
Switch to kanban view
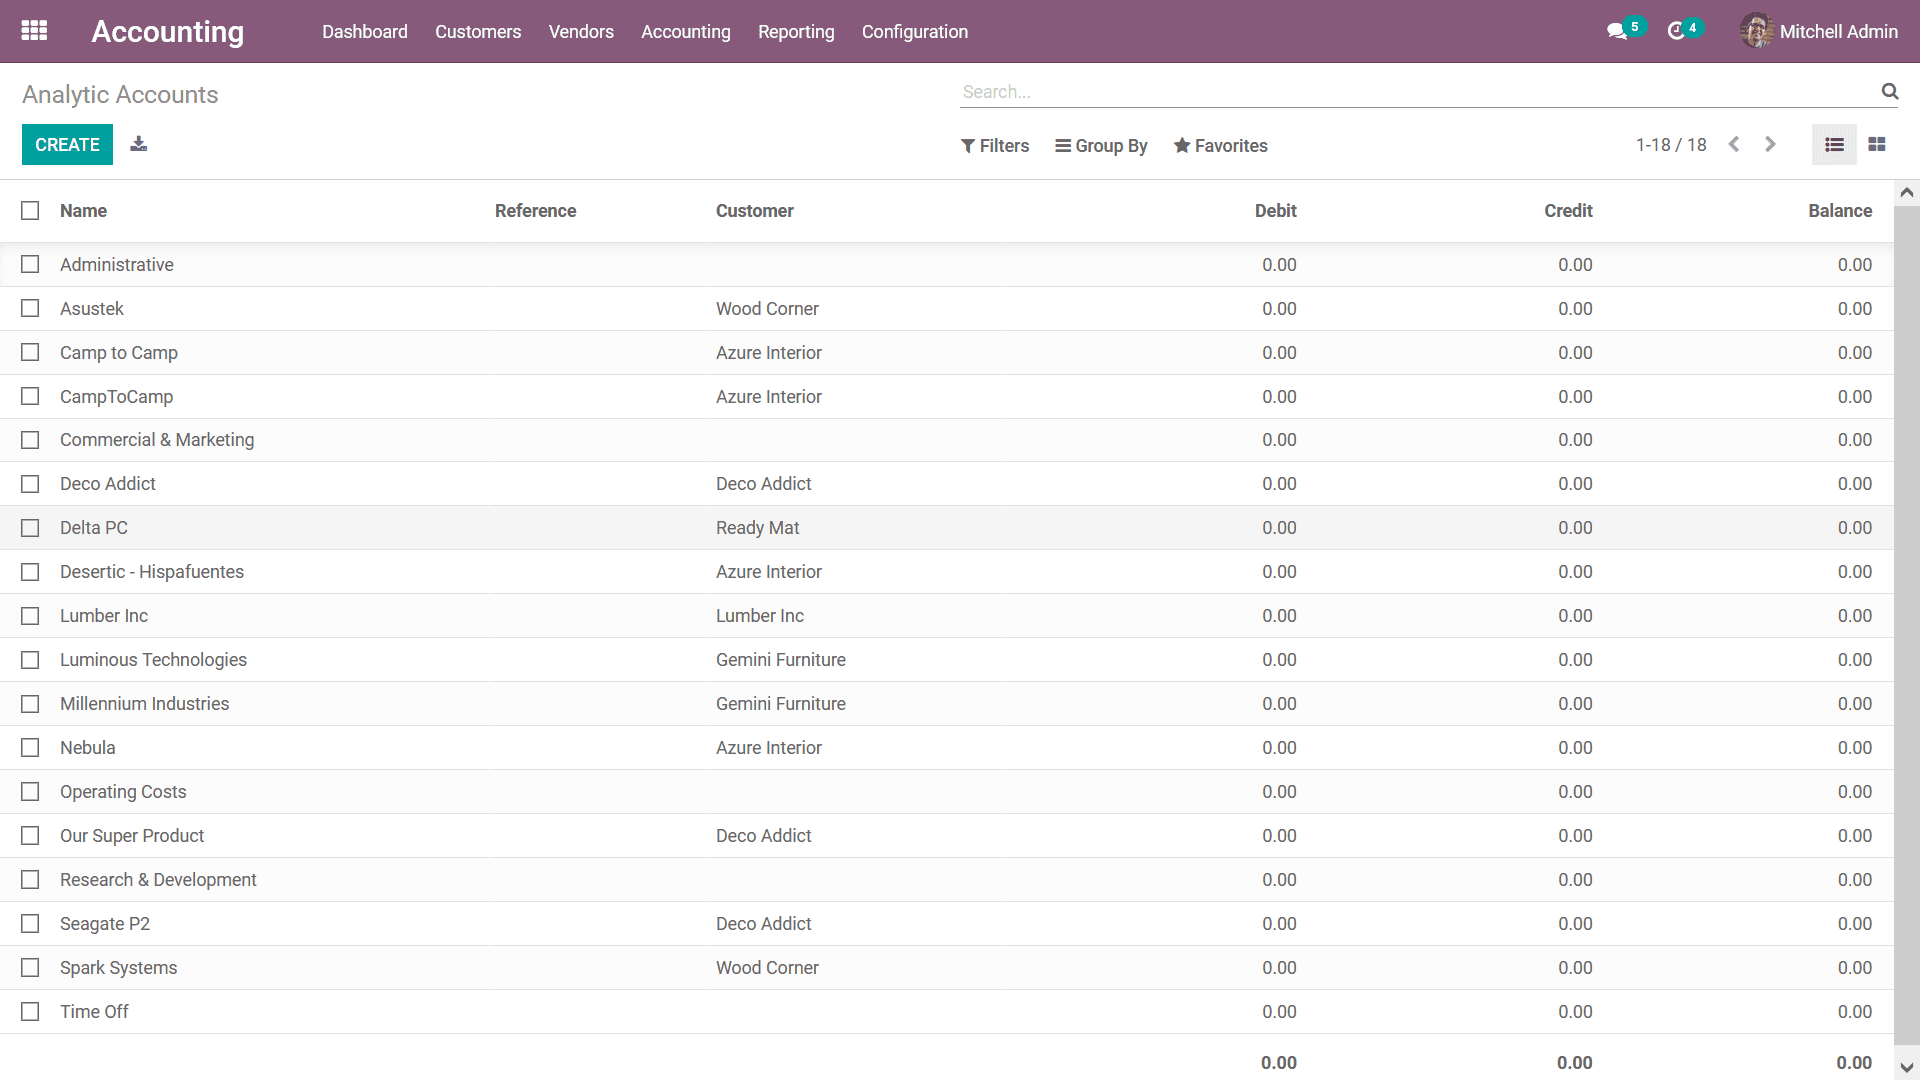click(x=1877, y=145)
